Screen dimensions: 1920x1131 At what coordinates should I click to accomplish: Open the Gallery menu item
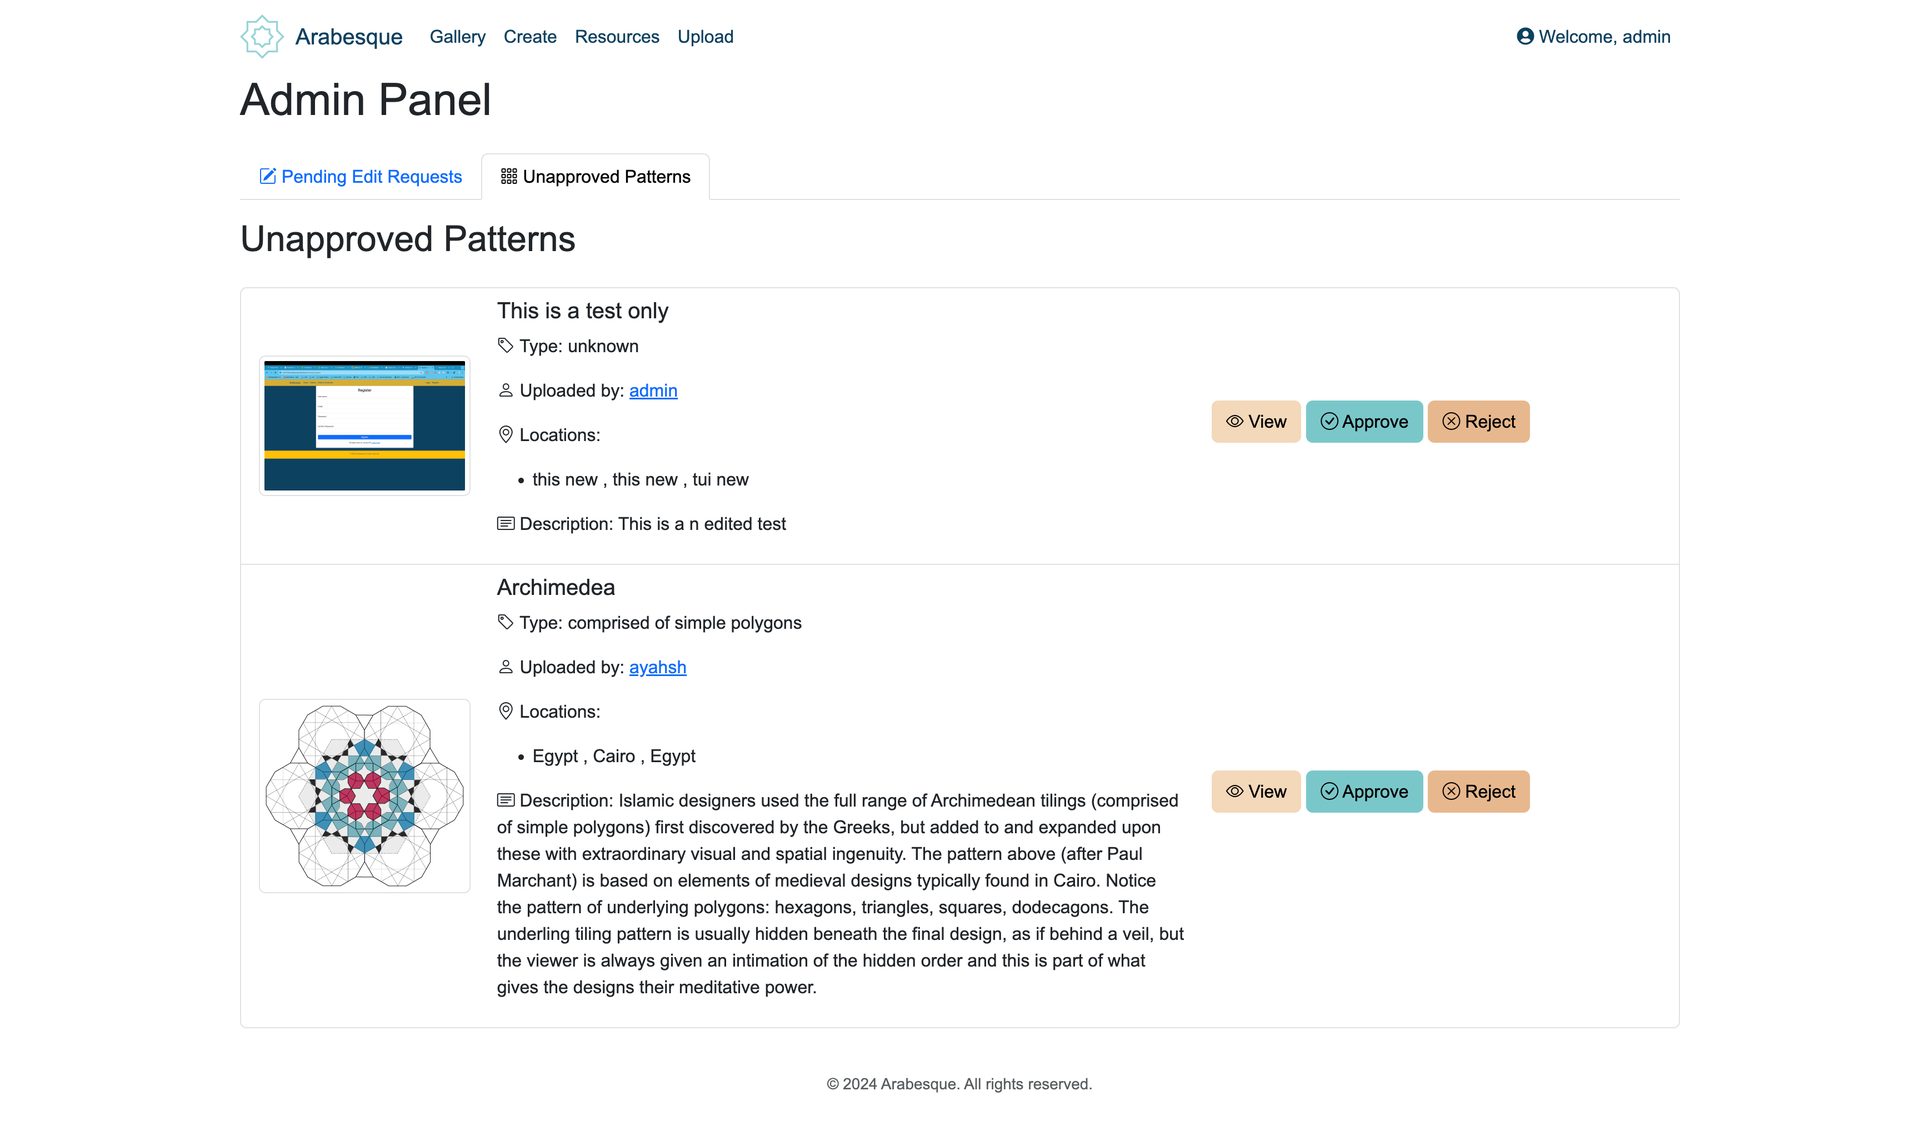[x=457, y=37]
